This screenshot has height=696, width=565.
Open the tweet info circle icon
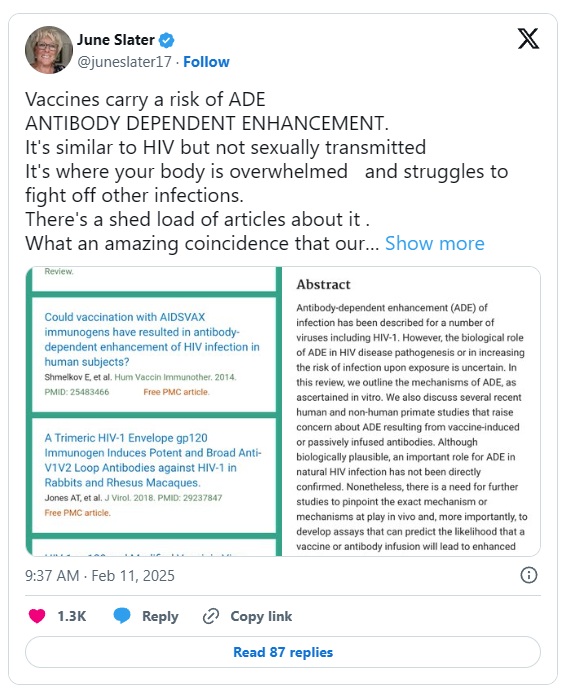pos(528,575)
